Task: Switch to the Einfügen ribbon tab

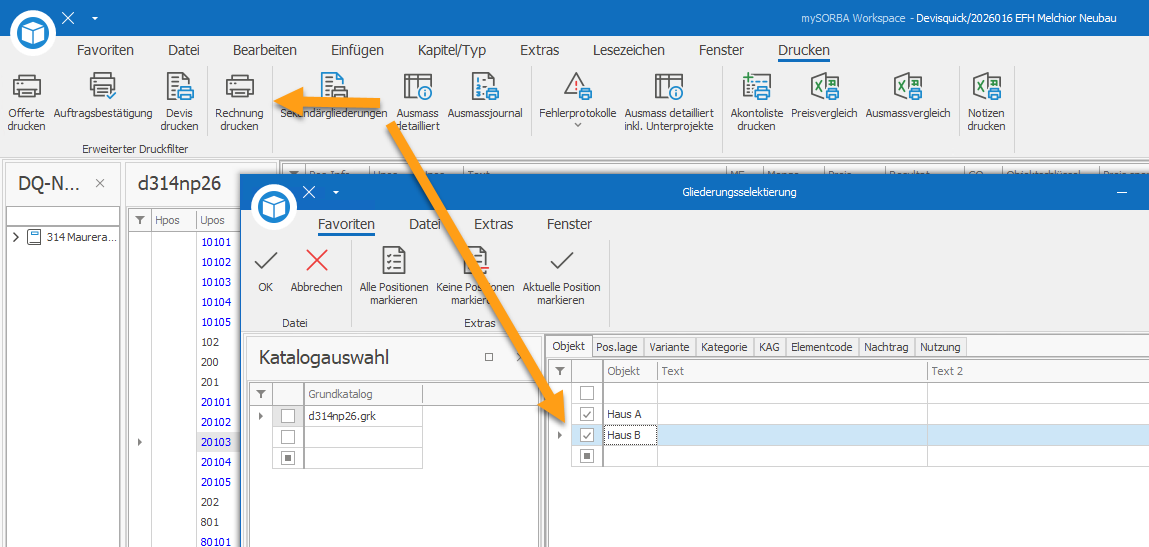Action: click(358, 51)
